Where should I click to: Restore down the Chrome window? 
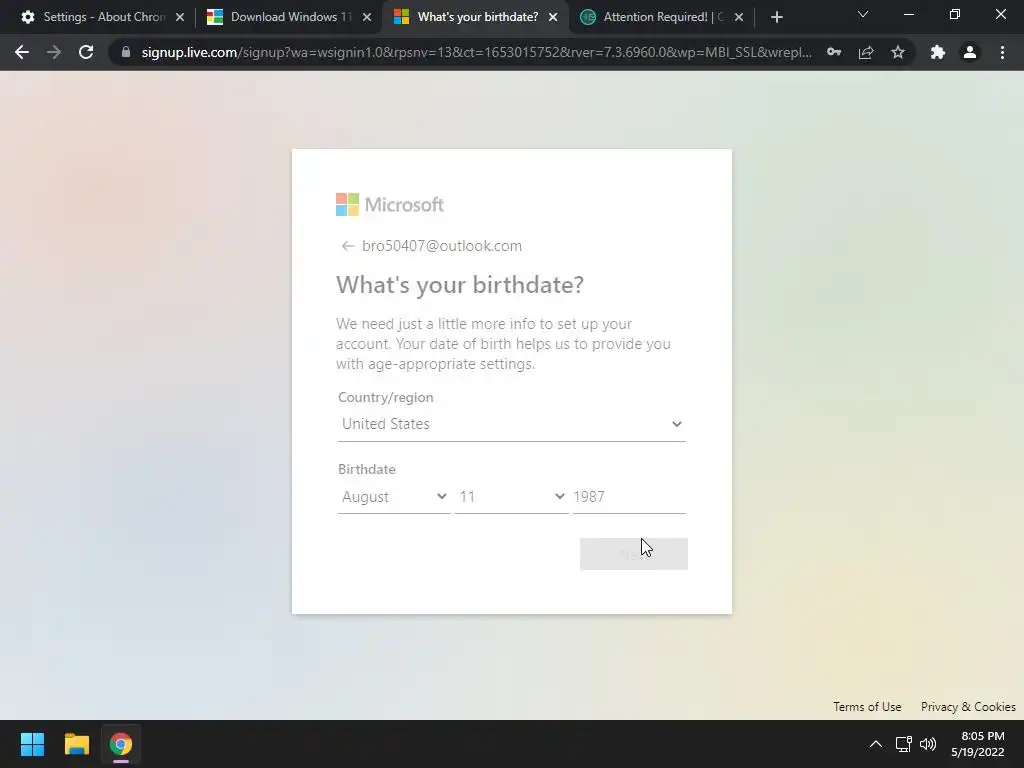(955, 14)
